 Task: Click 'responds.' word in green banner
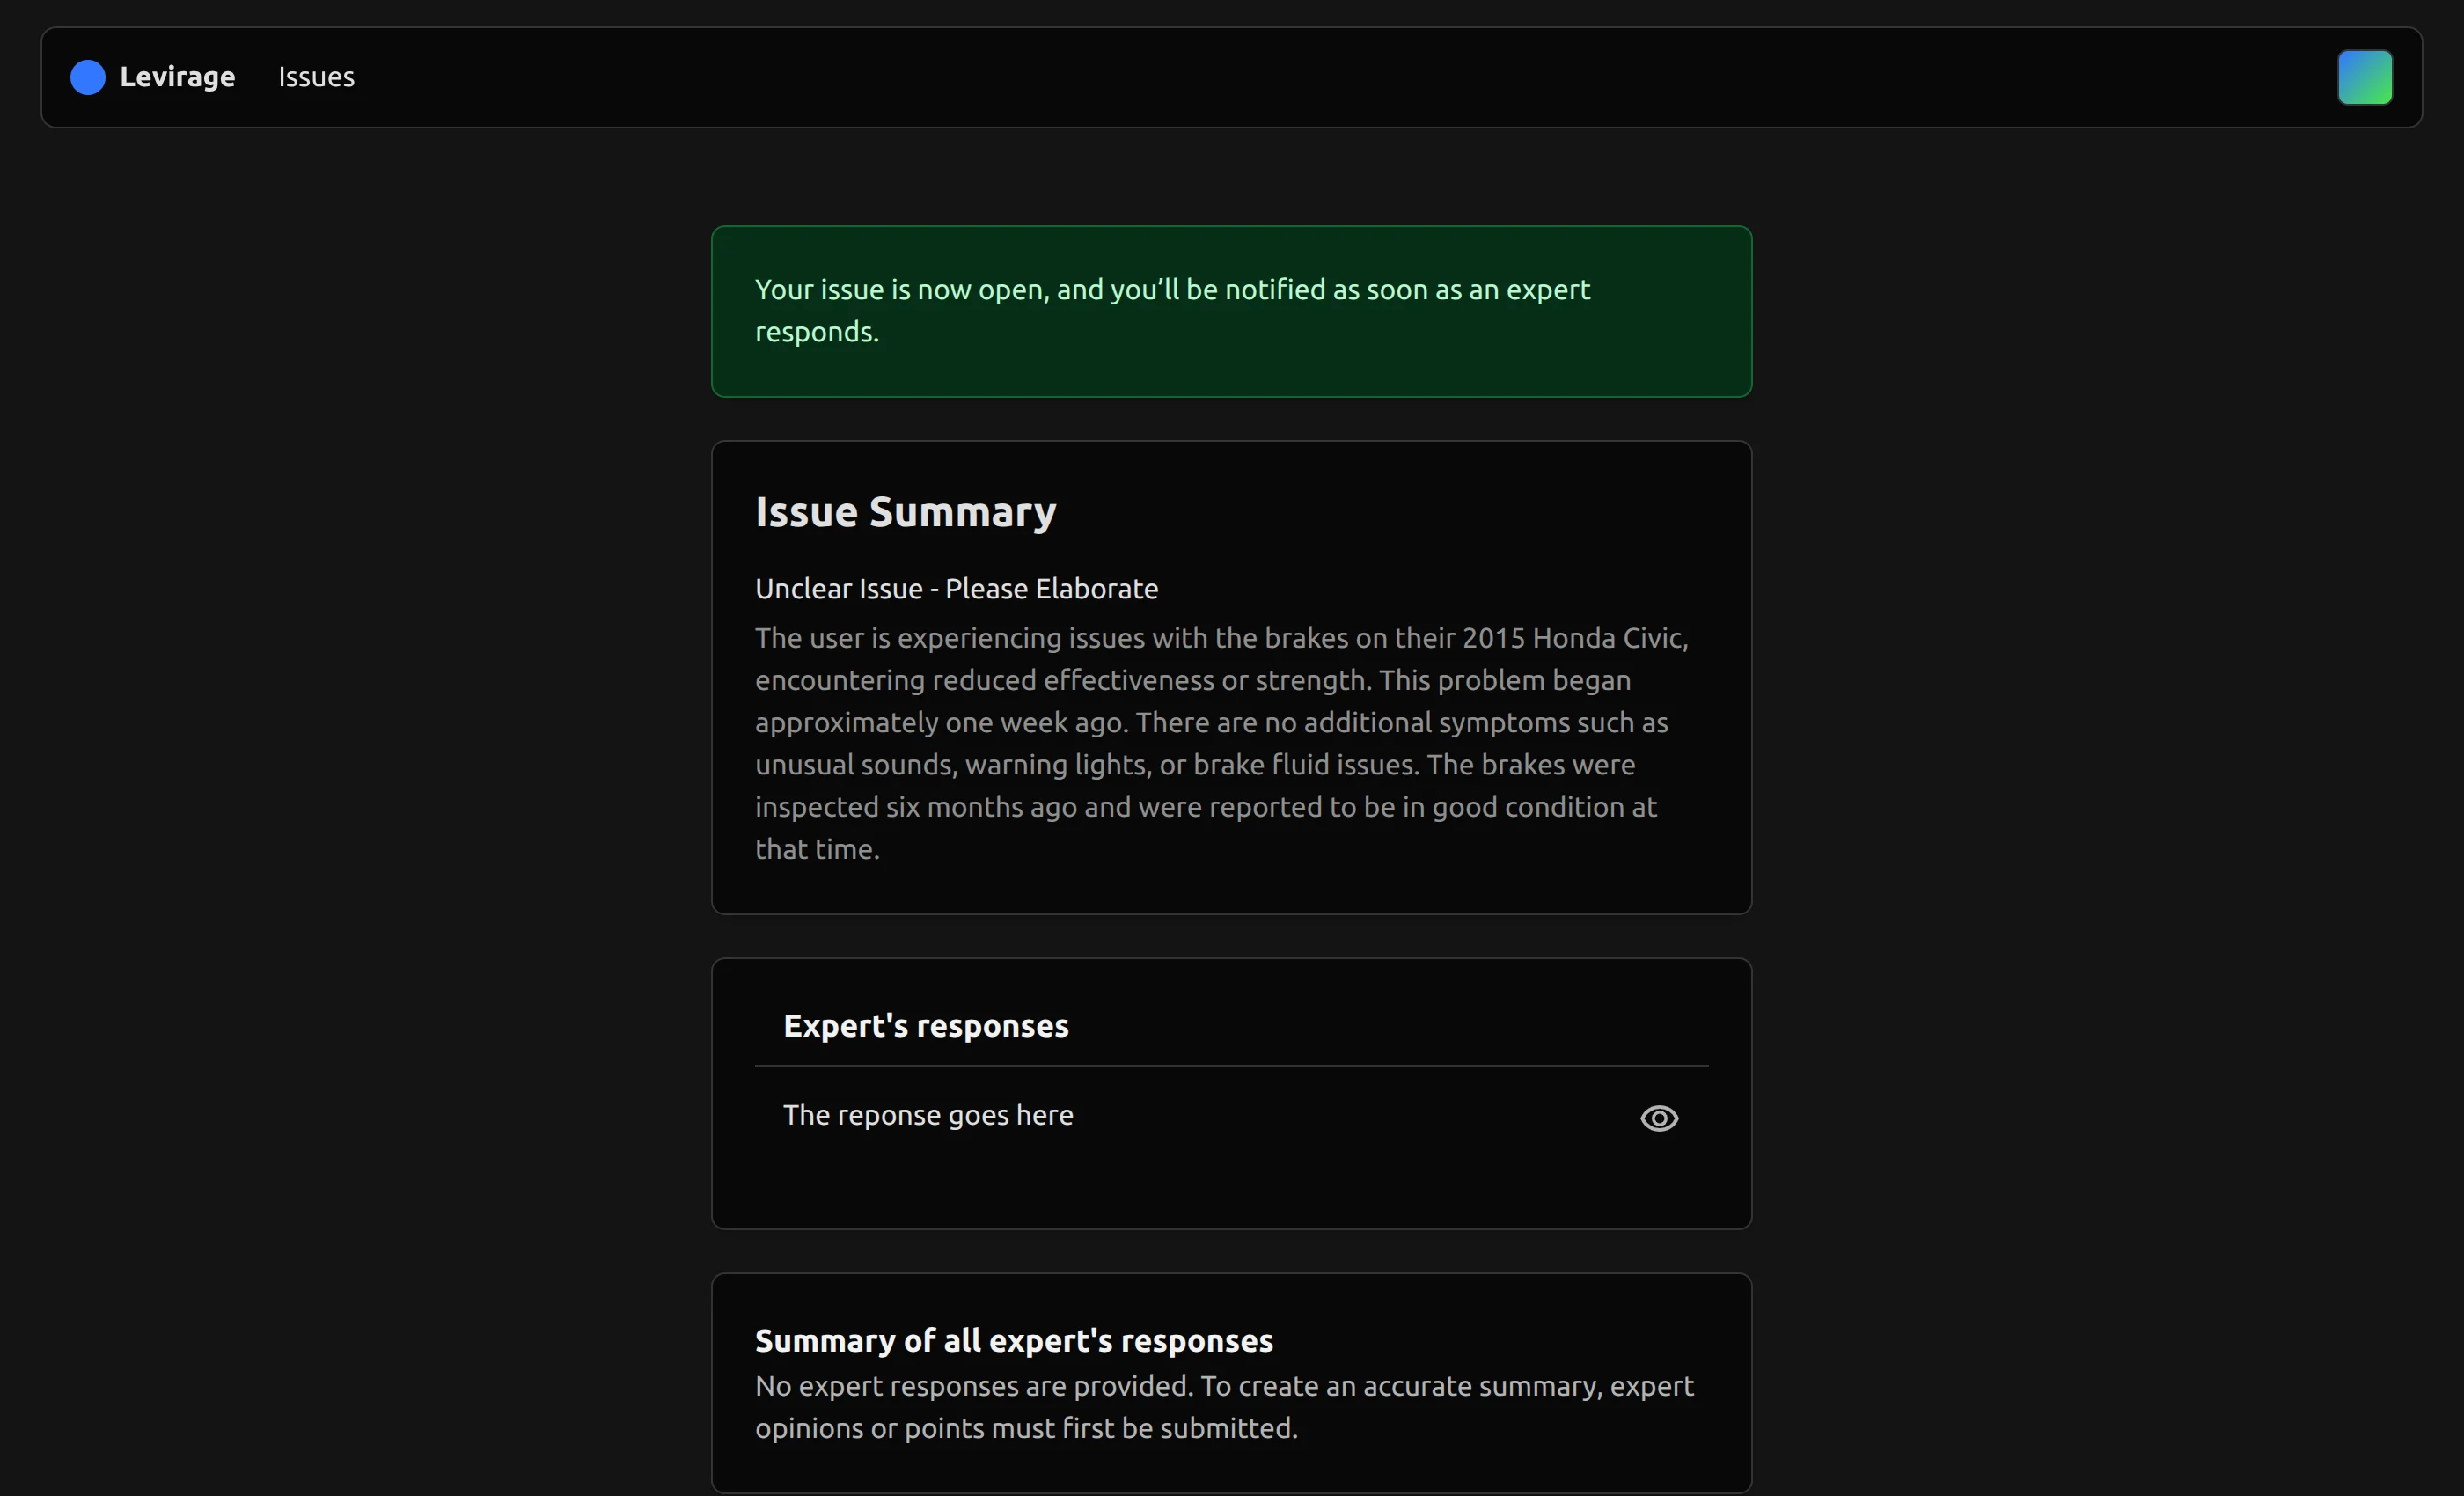(x=816, y=332)
